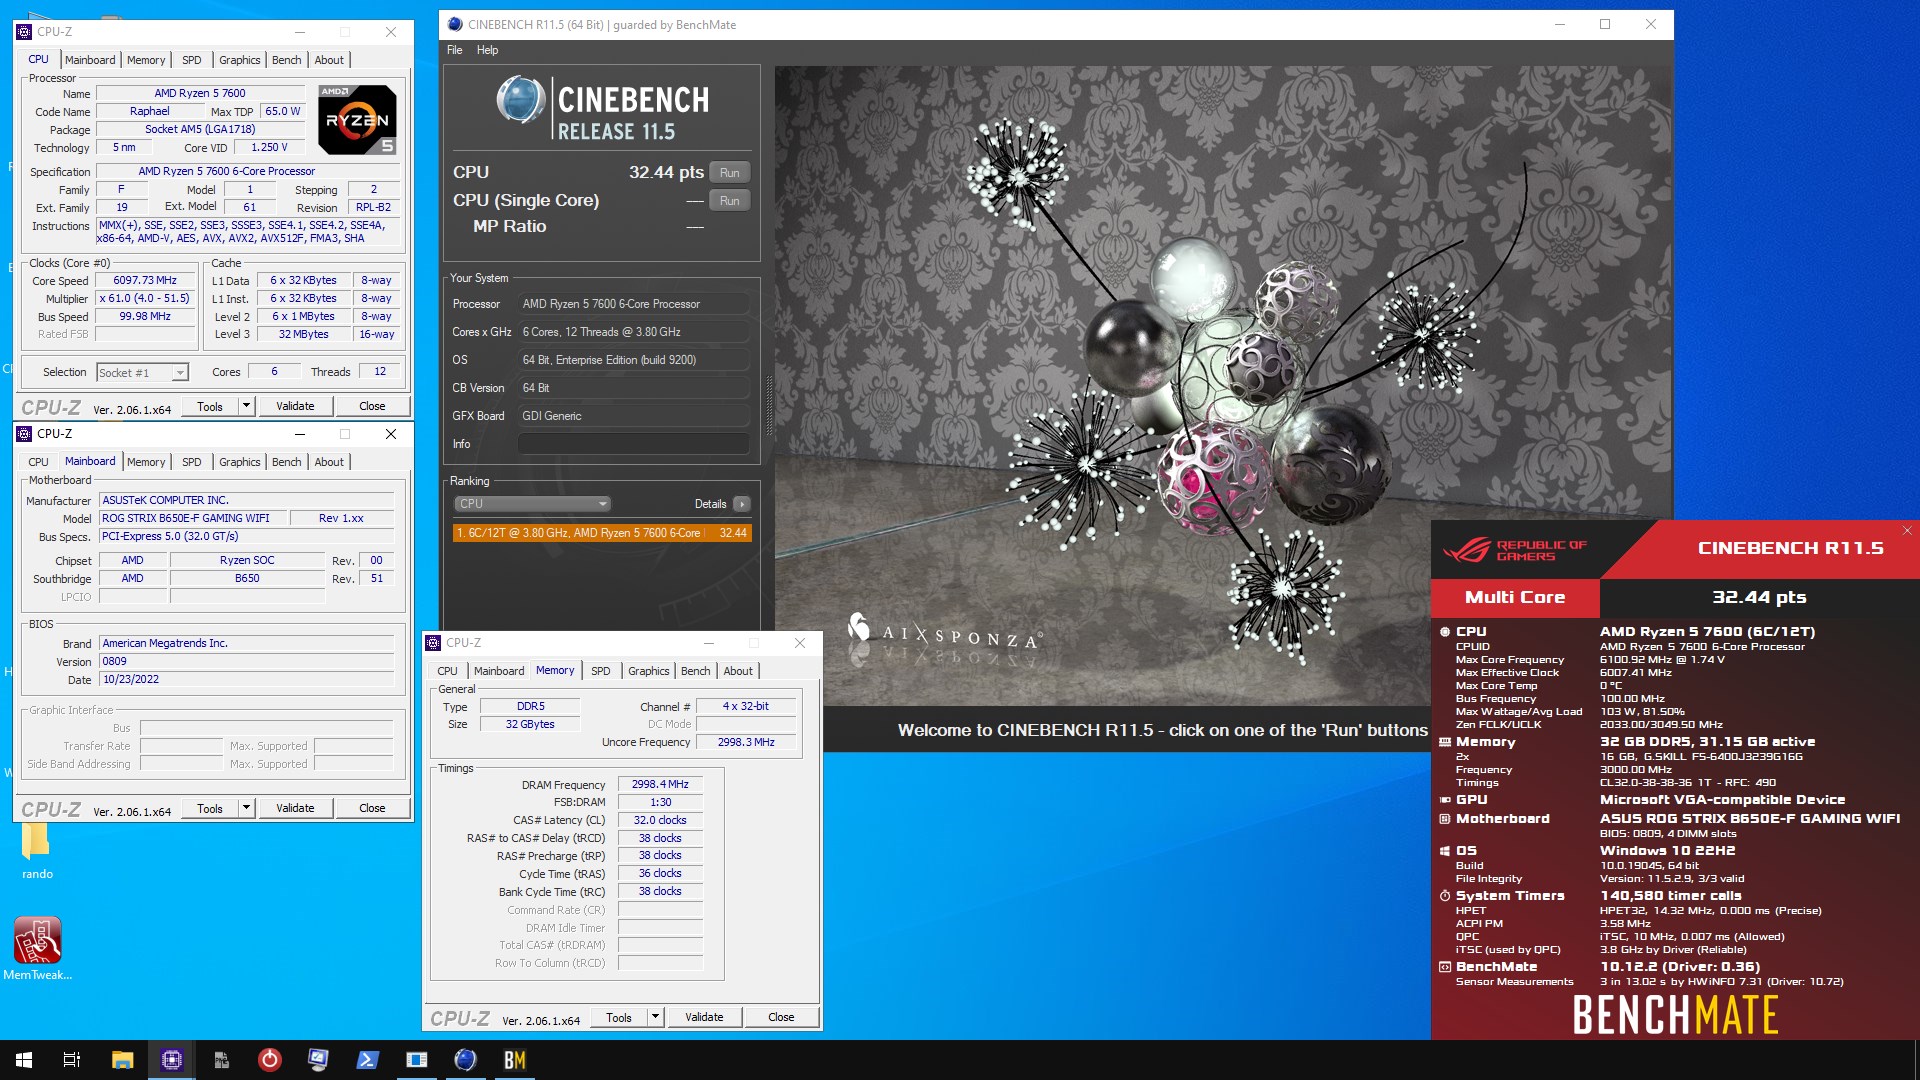Viewport: 1920px width, 1080px height.
Task: Click the Memory Size 32 GBytes value
Action: point(530,724)
